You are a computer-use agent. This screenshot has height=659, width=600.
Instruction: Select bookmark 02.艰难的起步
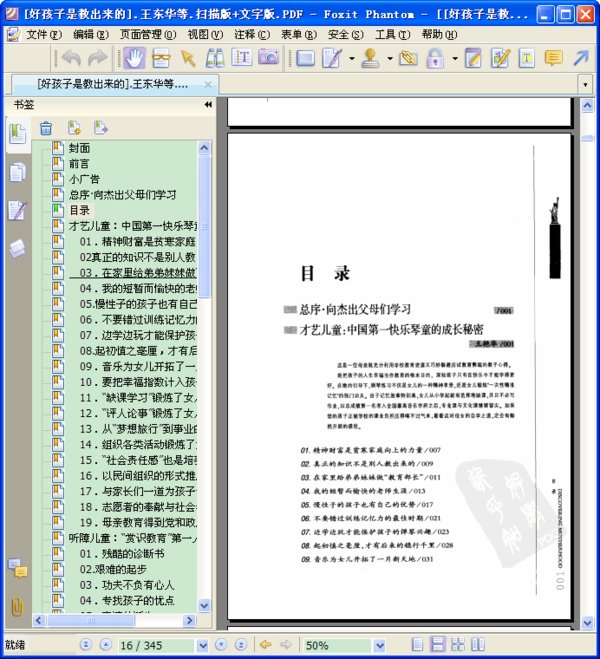113,569
